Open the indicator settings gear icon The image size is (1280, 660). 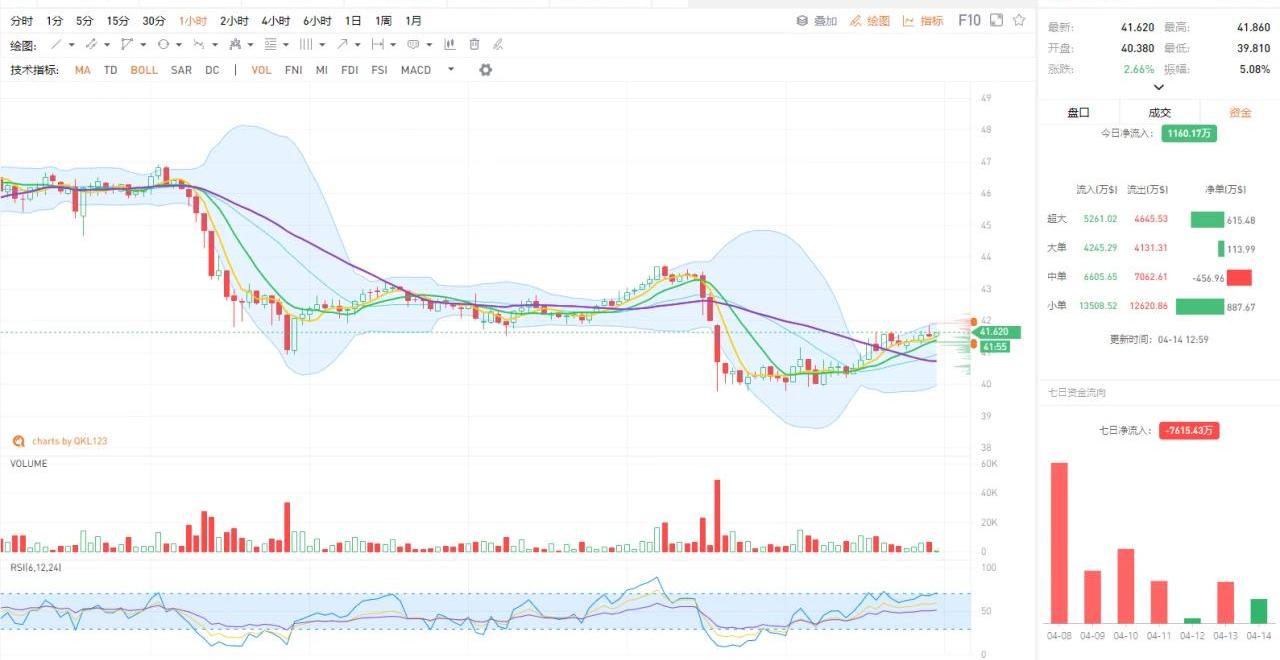[486, 70]
